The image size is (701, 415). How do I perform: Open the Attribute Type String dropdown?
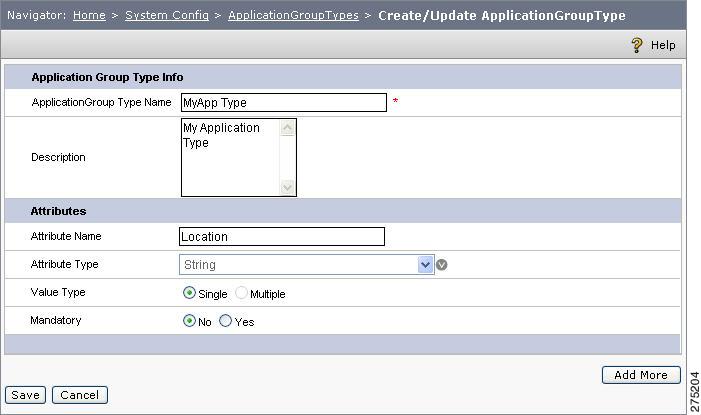click(306, 265)
